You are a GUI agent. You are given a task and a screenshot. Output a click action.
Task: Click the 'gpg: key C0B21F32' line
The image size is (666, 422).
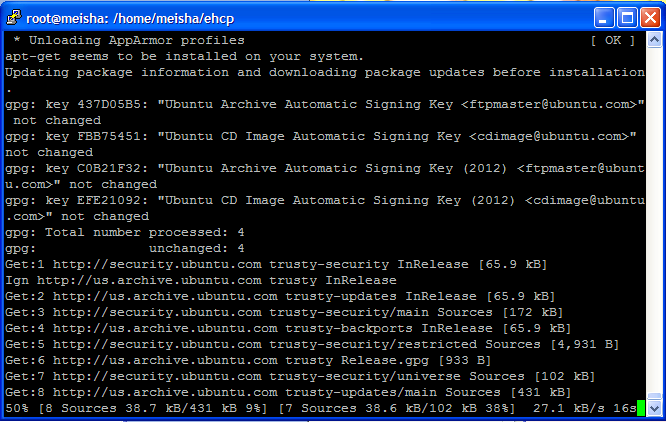(325, 169)
